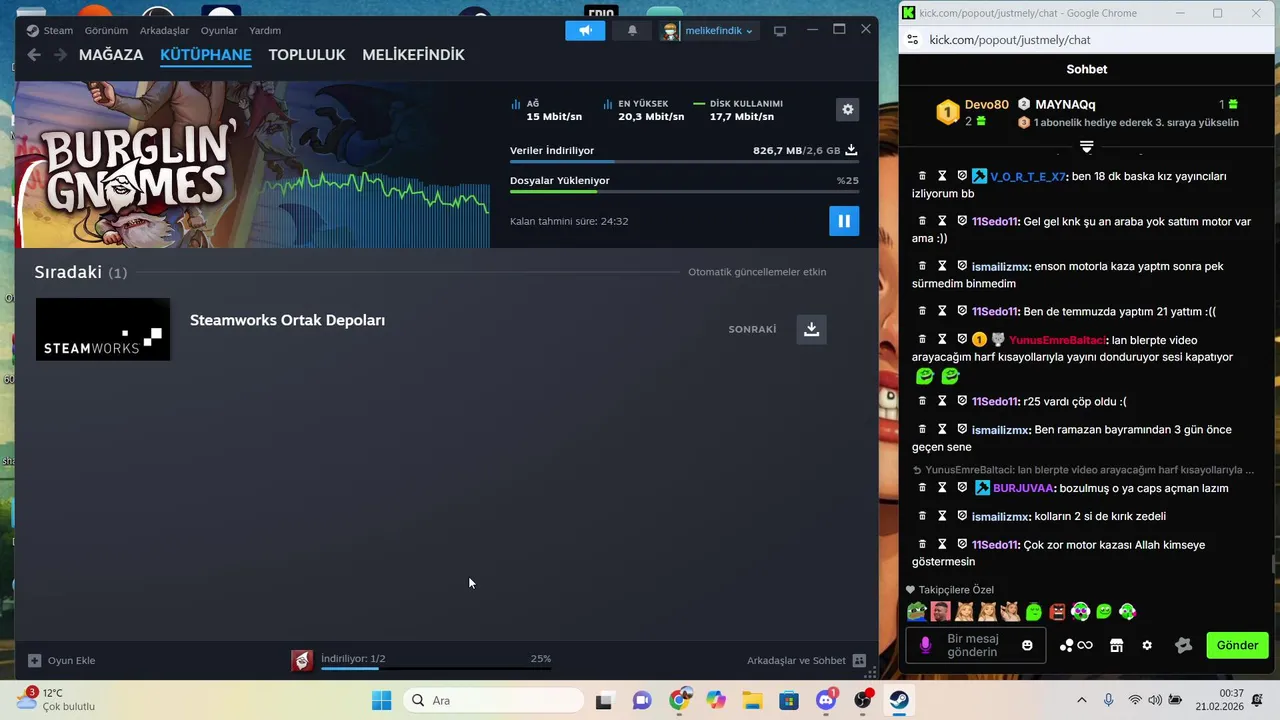Click shield icon on 'kolların 2 si' message
The image size is (1280, 720).
962,516
